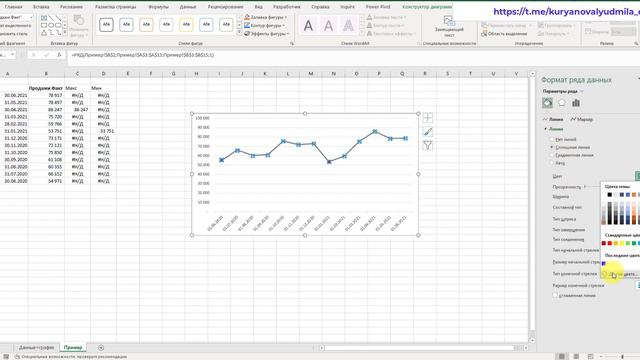The image size is (640, 360).
Task: Open Эффекты фигуры shape effects
Action: 266,33
